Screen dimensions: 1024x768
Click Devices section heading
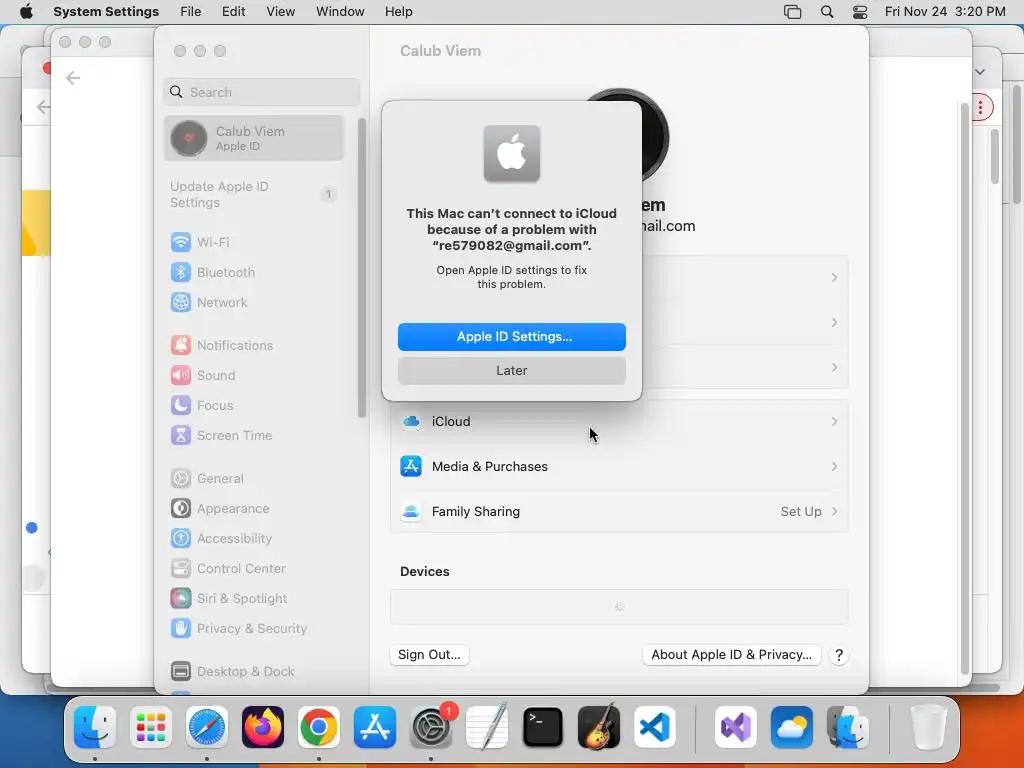coord(424,571)
